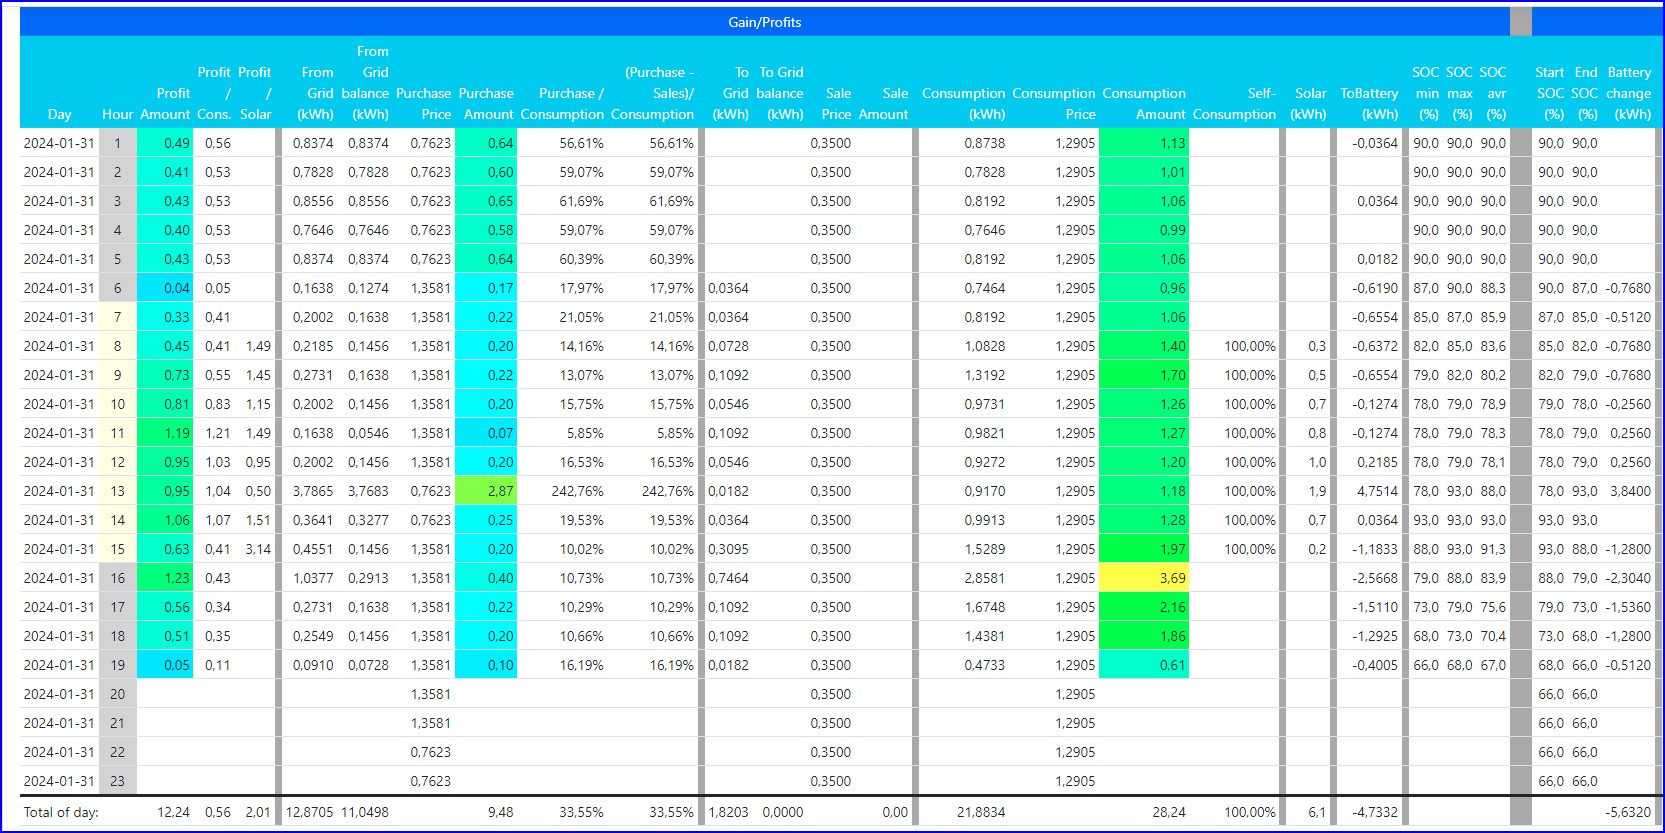Click the Hour column header
The image size is (1665, 833).
pos(117,114)
